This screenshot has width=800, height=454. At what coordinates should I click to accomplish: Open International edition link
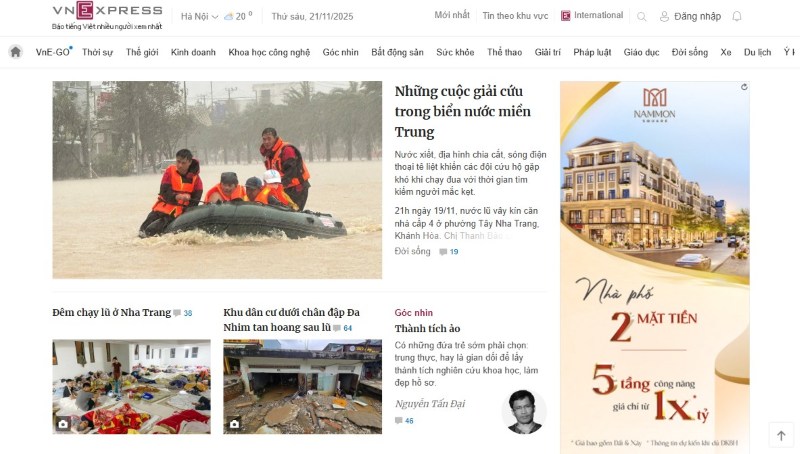[592, 15]
